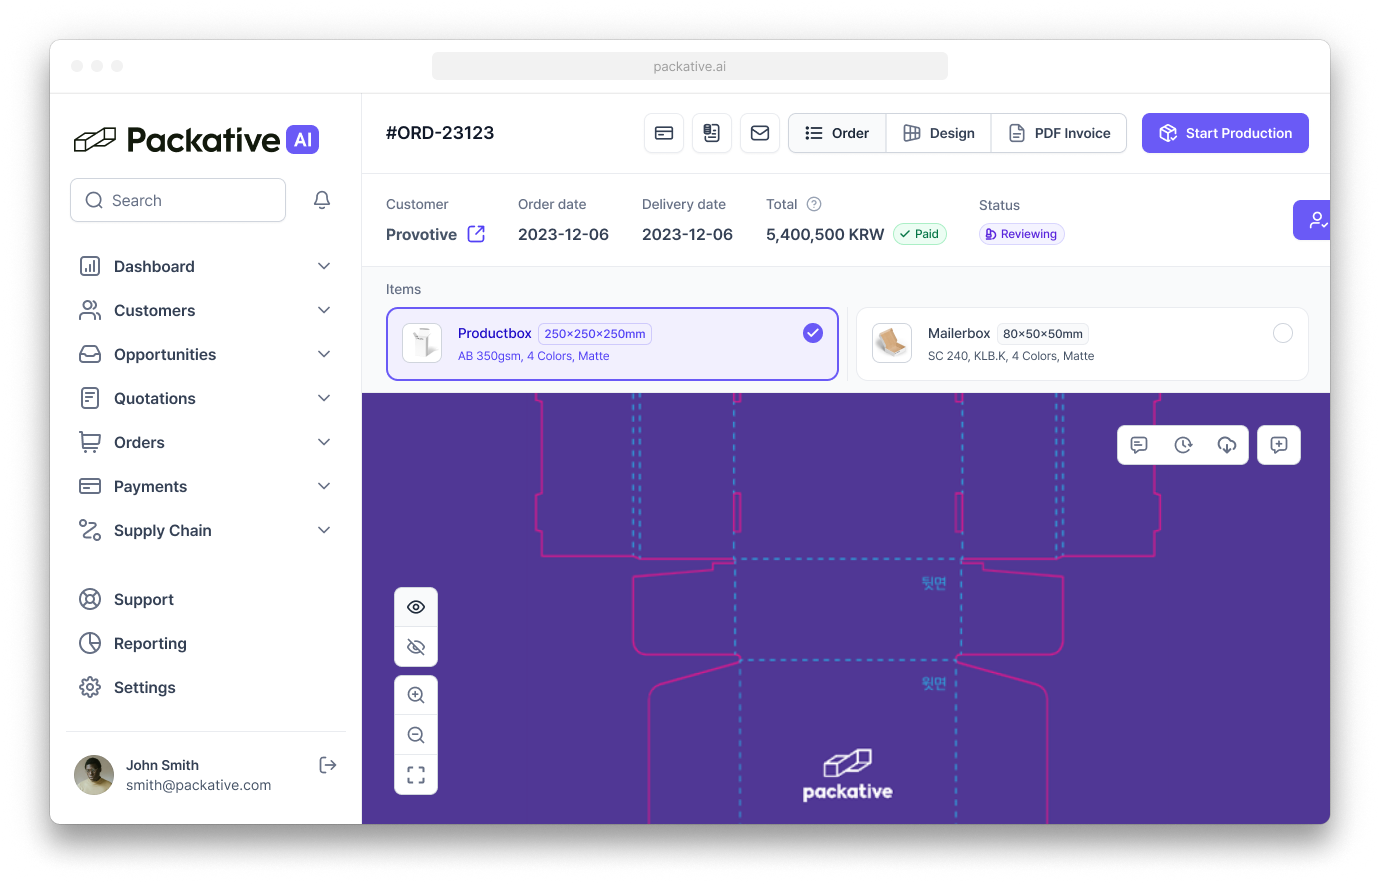Viewport: 1380px width, 884px height.
Task: Click the notification bell icon
Action: pyautogui.click(x=322, y=200)
